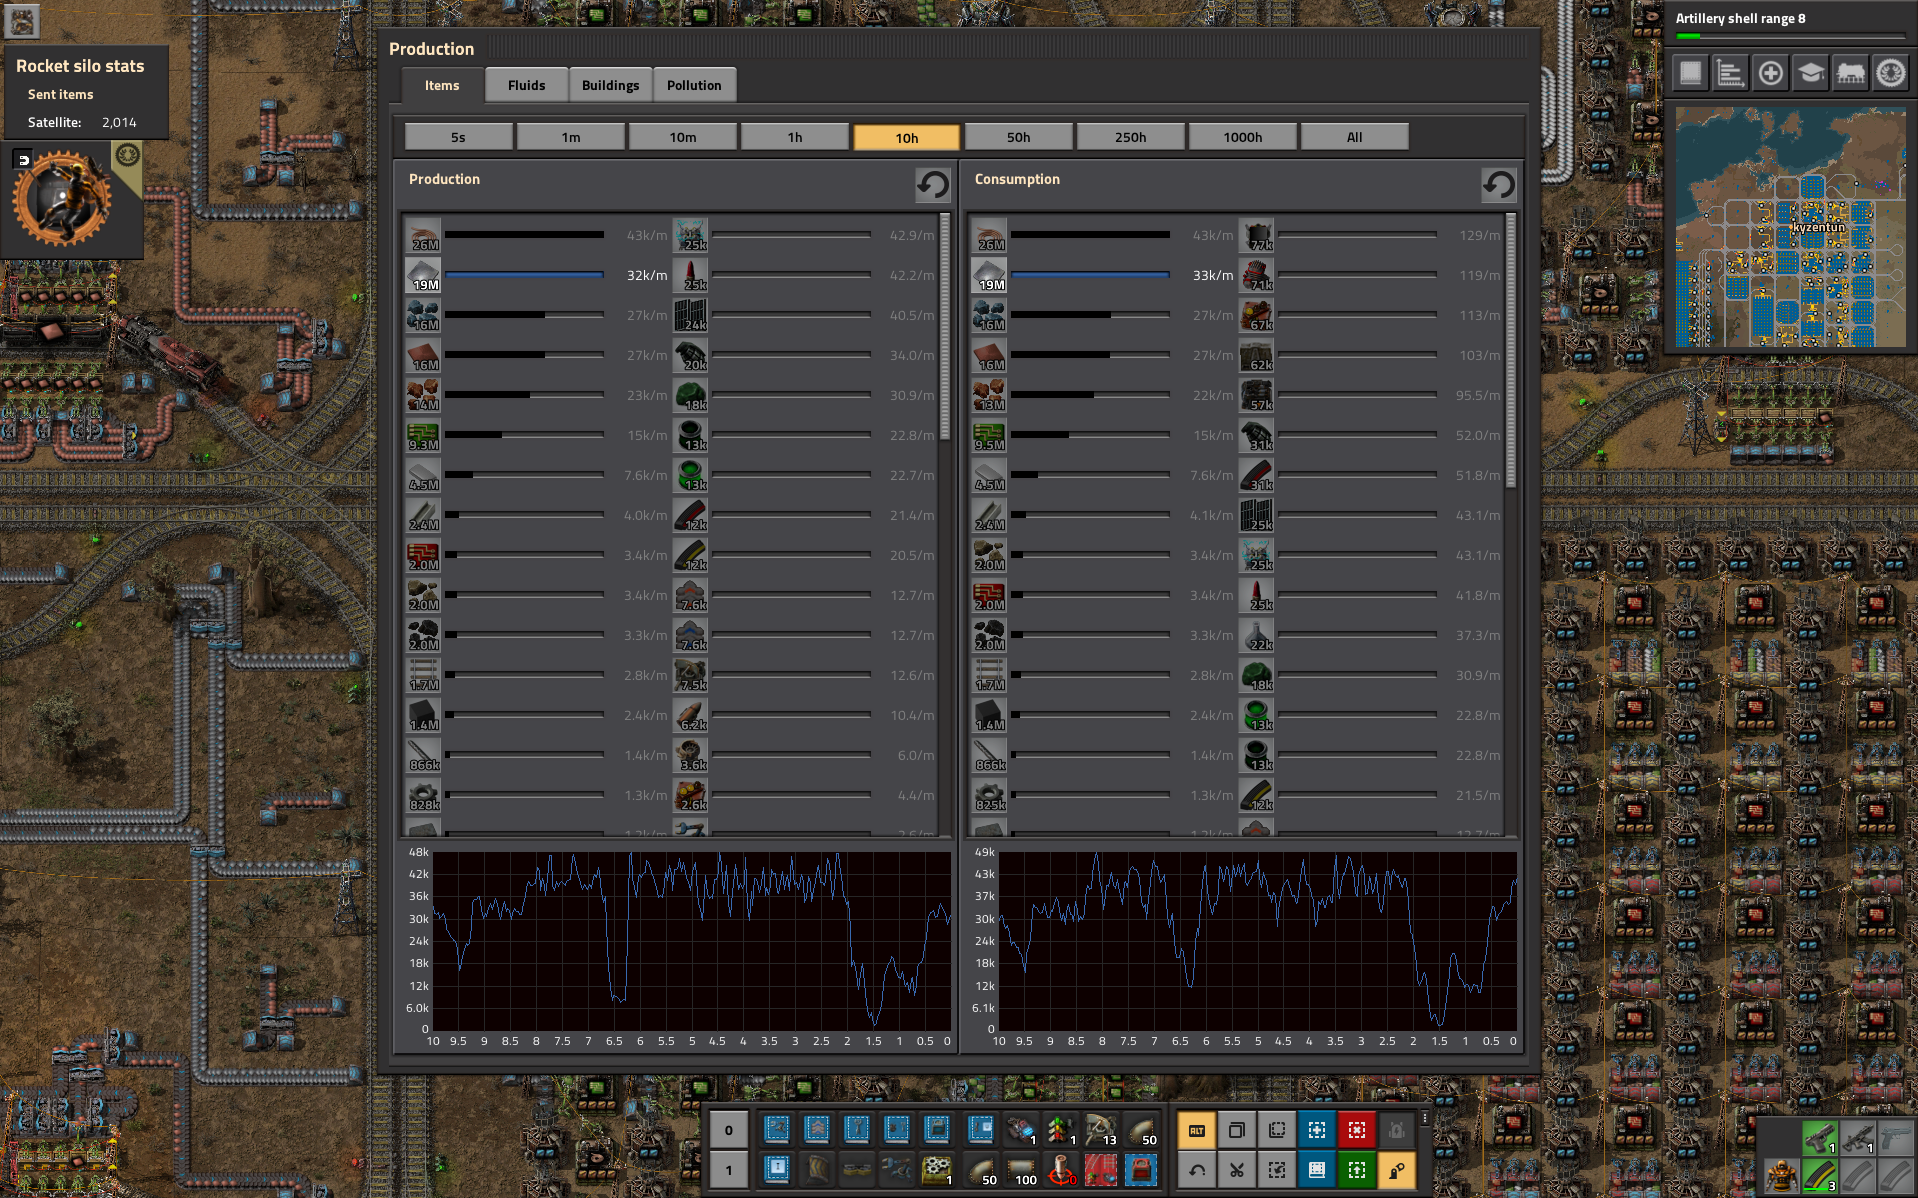The image size is (1918, 1198).
Task: Select the 33k/m row in Consumption
Action: (x=1103, y=275)
